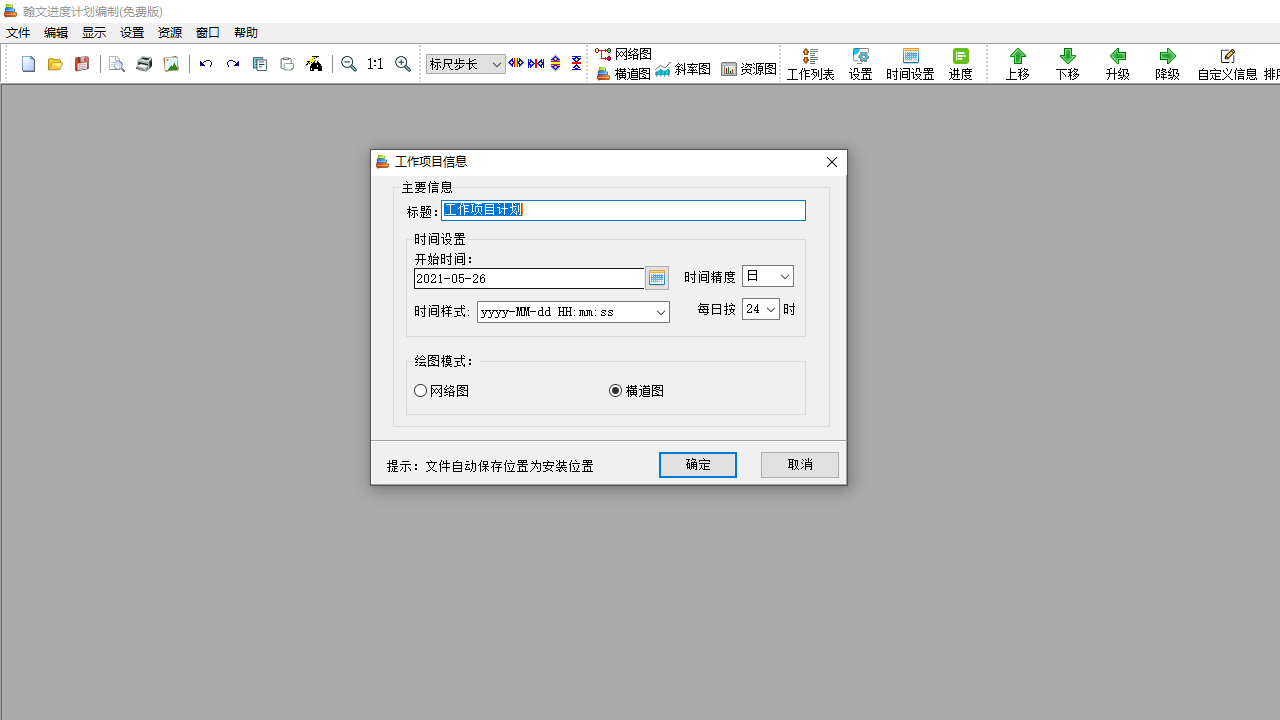Open the 横道图 view

coord(623,73)
